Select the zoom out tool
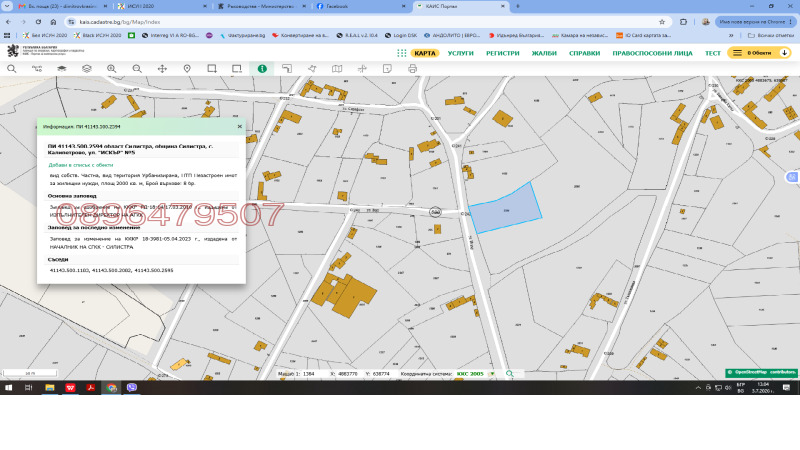This screenshot has width=800, height=450. 137,68
